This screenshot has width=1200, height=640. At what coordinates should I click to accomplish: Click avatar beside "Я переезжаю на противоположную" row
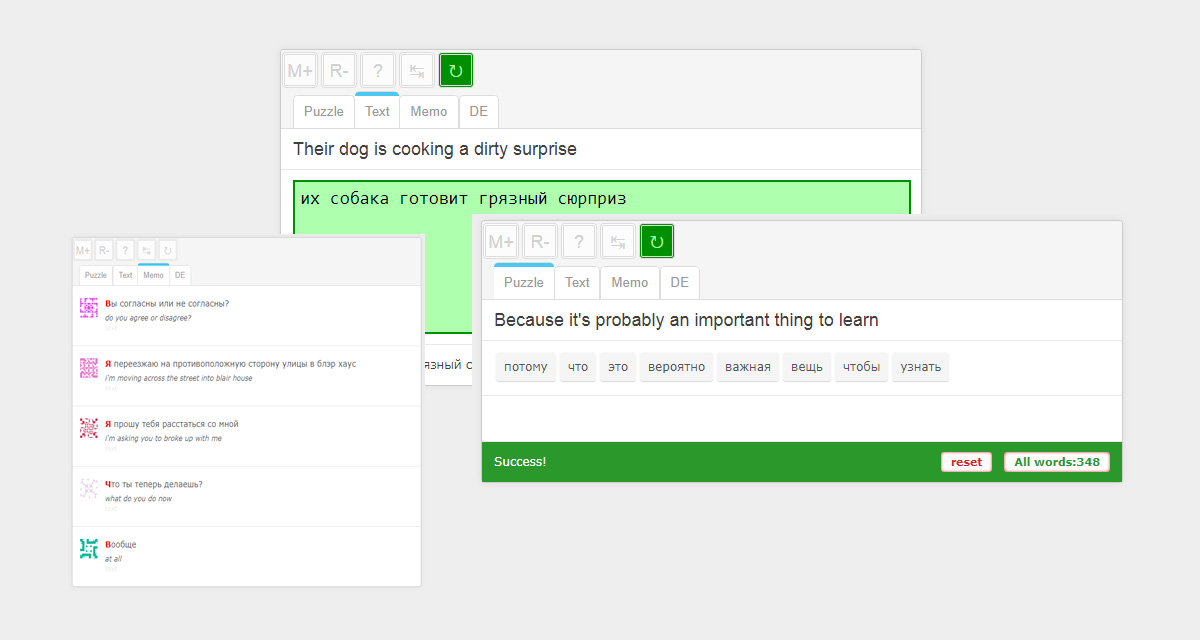pyautogui.click(x=89, y=368)
